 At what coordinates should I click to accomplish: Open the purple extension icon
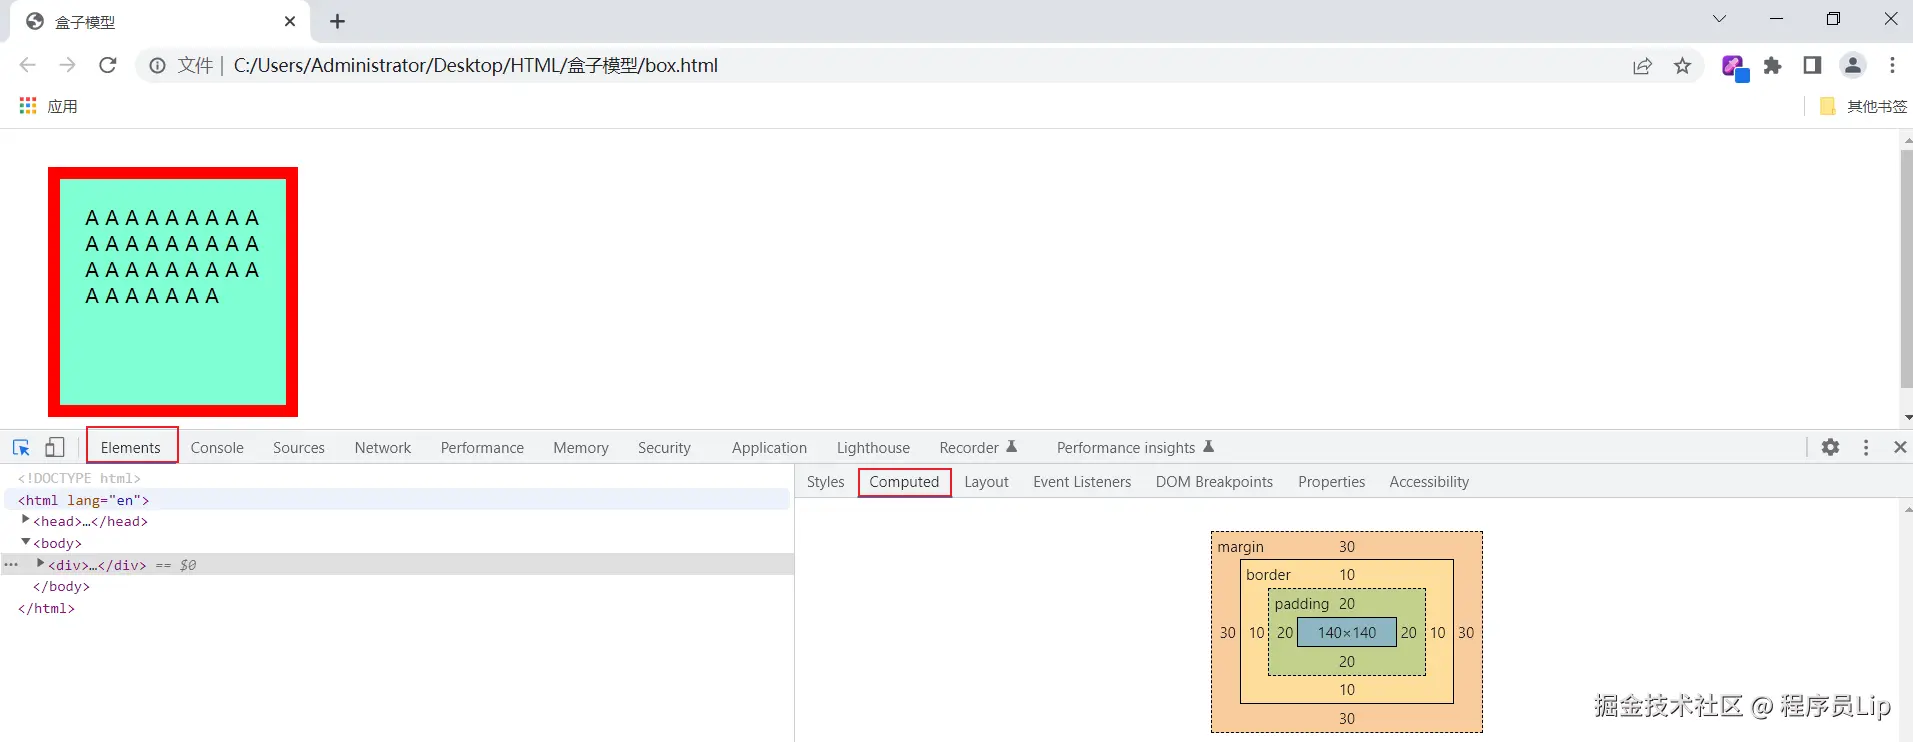pyautogui.click(x=1734, y=67)
